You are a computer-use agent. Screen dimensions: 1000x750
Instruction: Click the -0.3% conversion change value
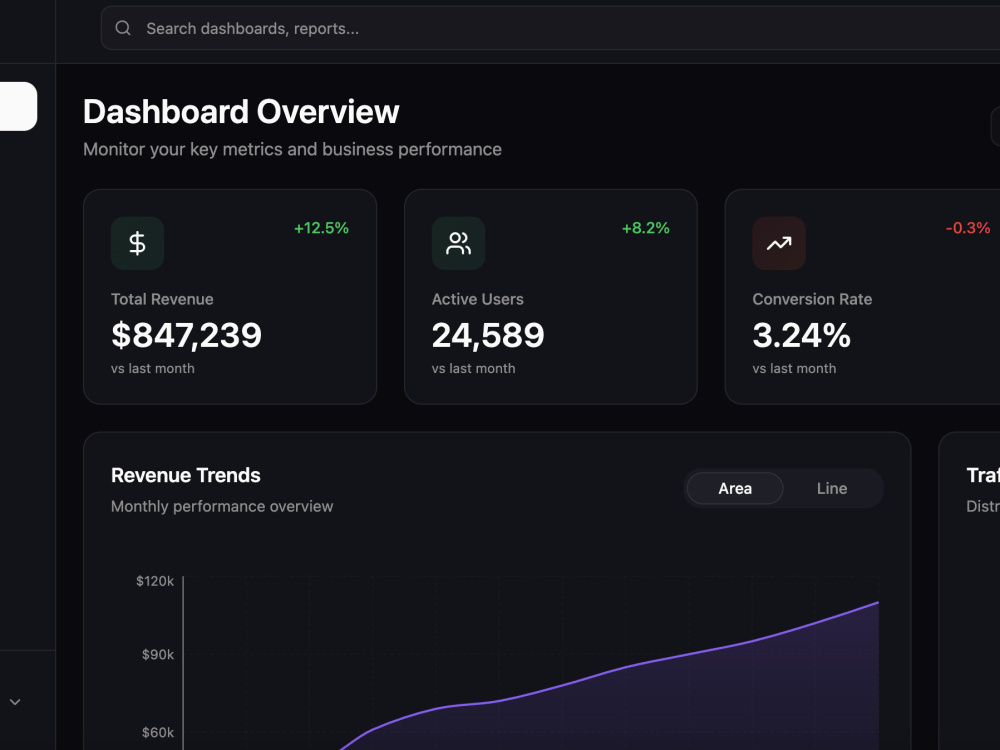[967, 228]
